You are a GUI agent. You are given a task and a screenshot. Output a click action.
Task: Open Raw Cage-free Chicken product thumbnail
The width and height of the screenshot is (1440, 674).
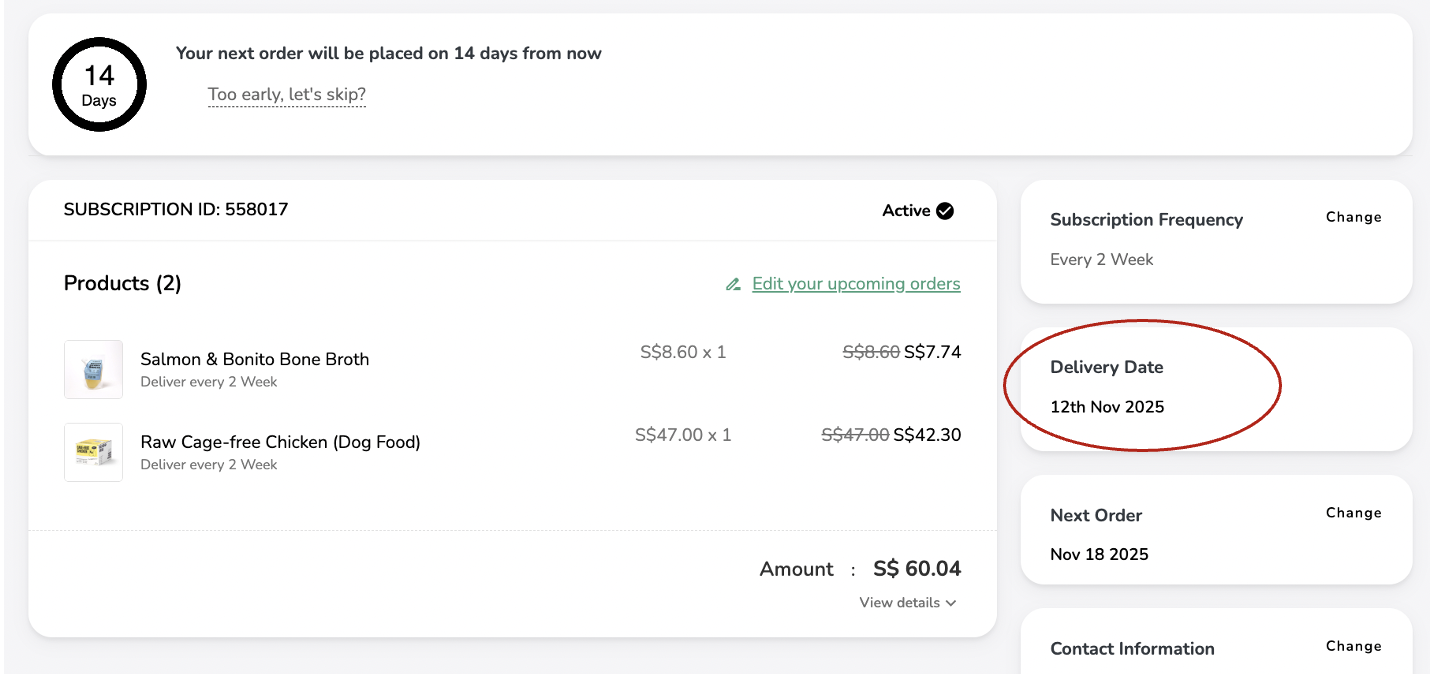(94, 452)
